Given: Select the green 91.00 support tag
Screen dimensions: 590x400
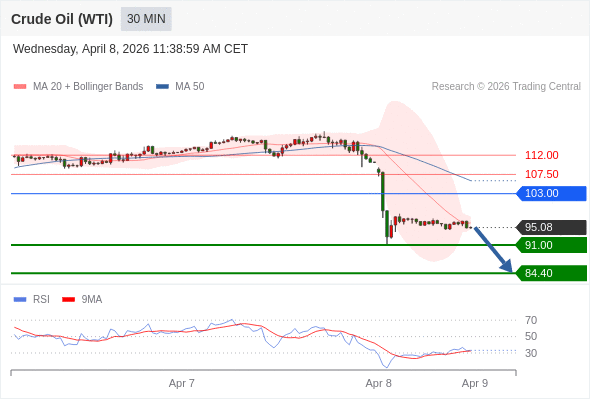Looking at the screenshot, I should click(x=551, y=245).
